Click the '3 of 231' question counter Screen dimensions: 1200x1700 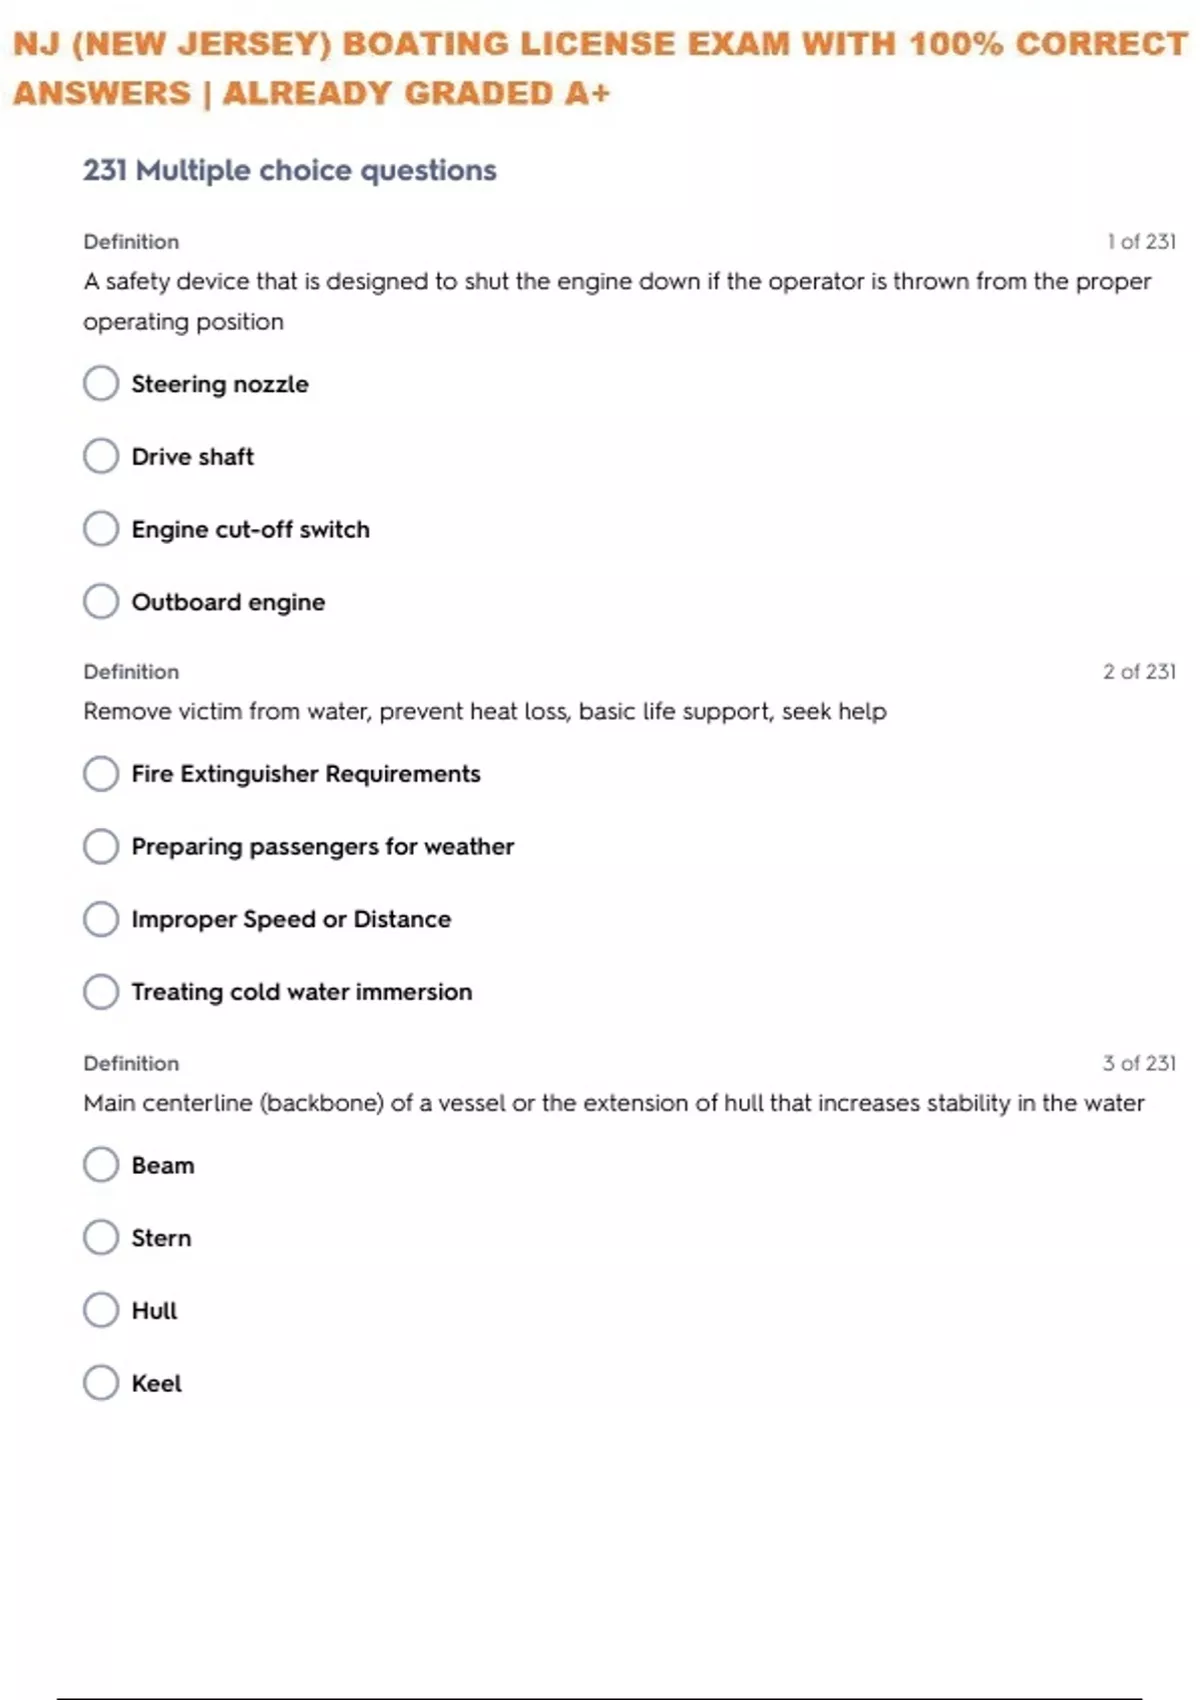1139,1063
